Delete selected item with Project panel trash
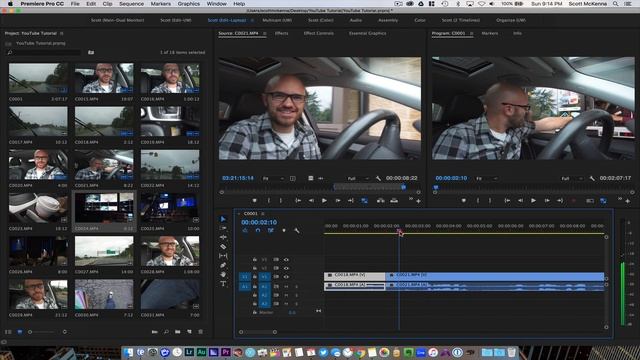 pyautogui.click(x=200, y=332)
